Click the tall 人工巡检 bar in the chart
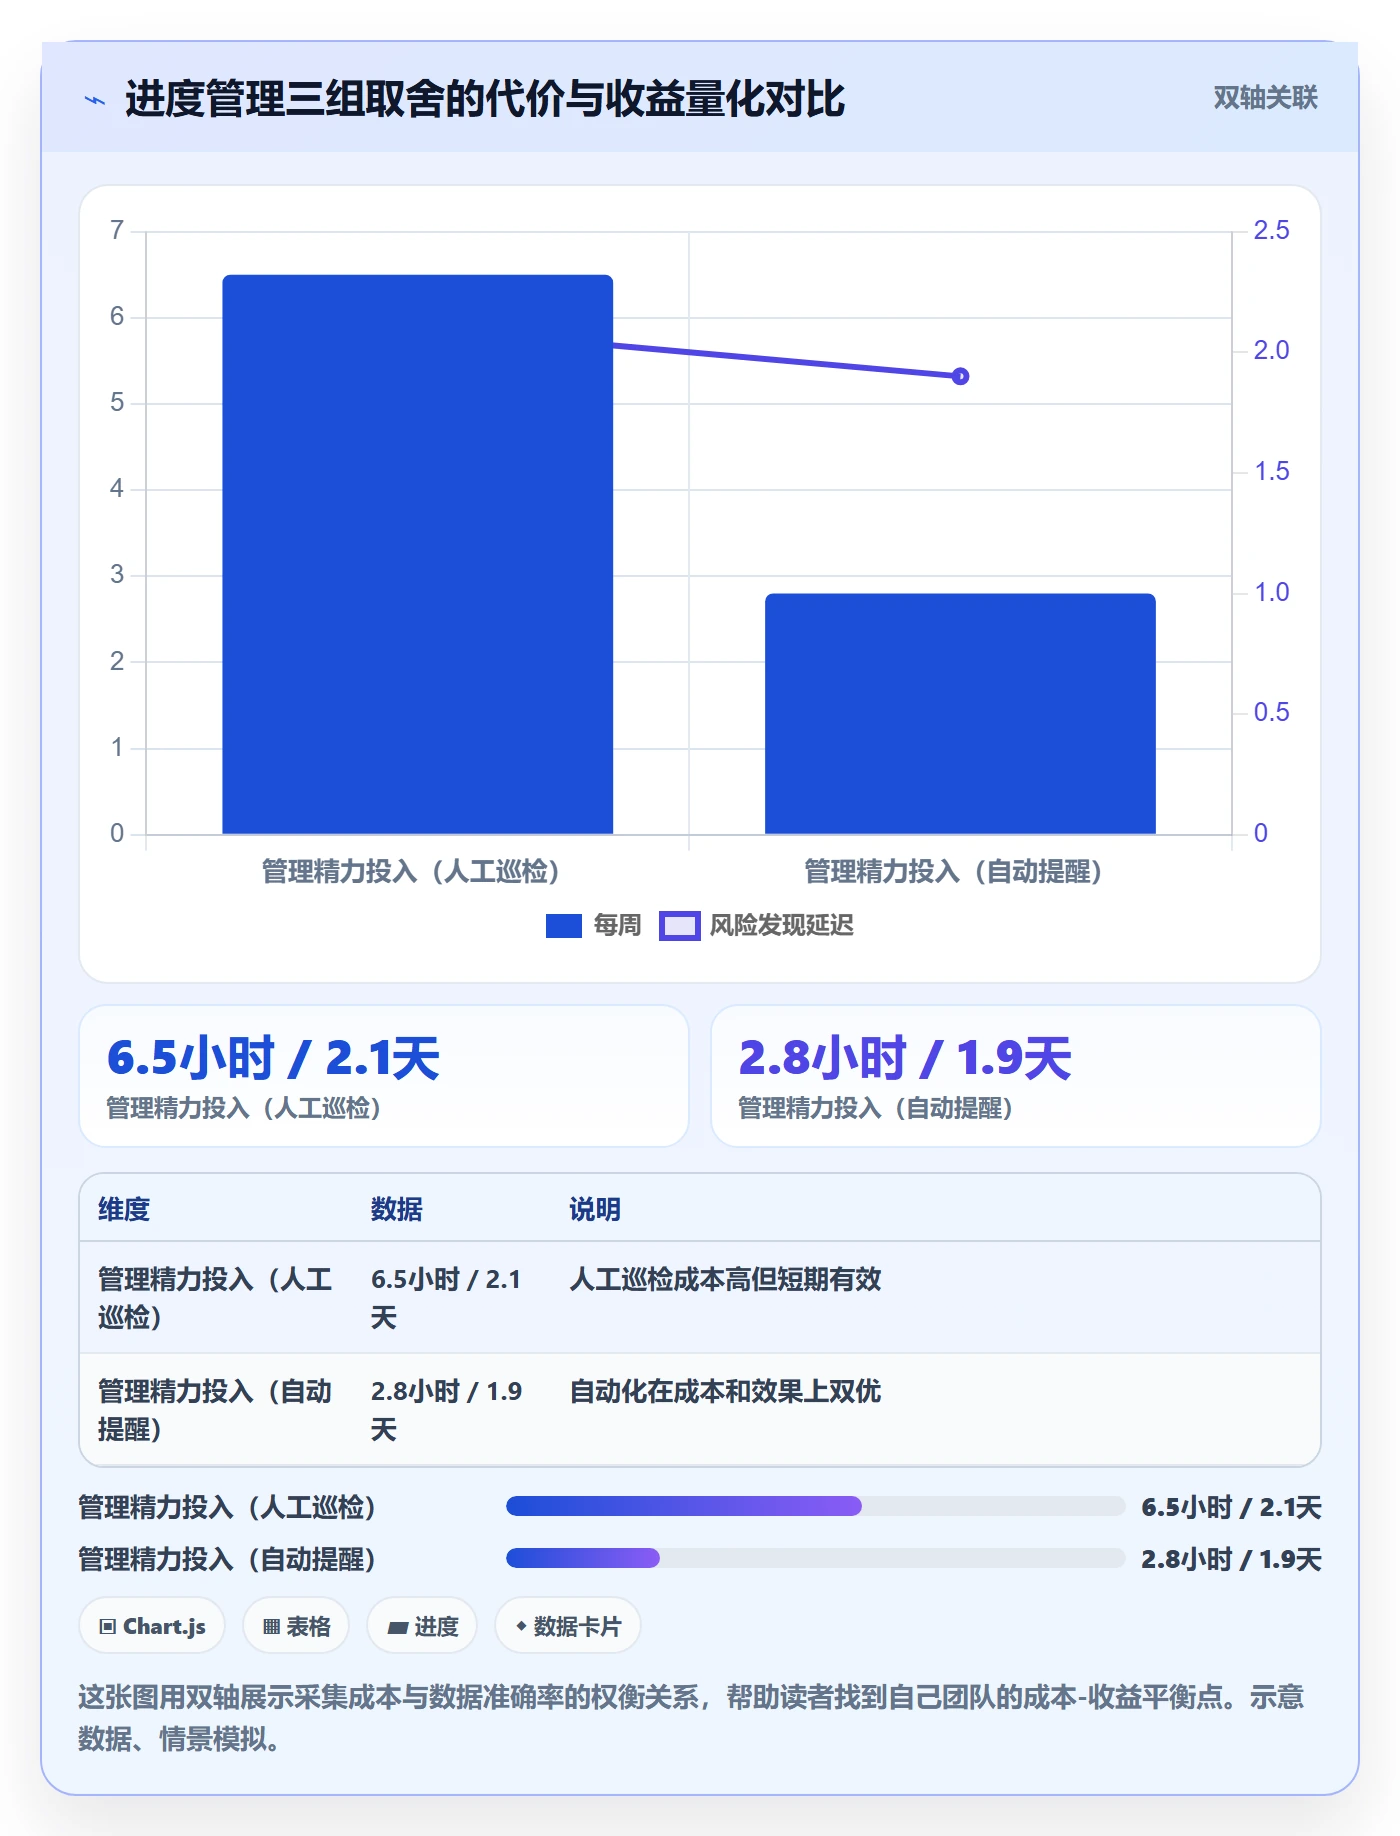The height and width of the screenshot is (1836, 1400). pyautogui.click(x=417, y=554)
